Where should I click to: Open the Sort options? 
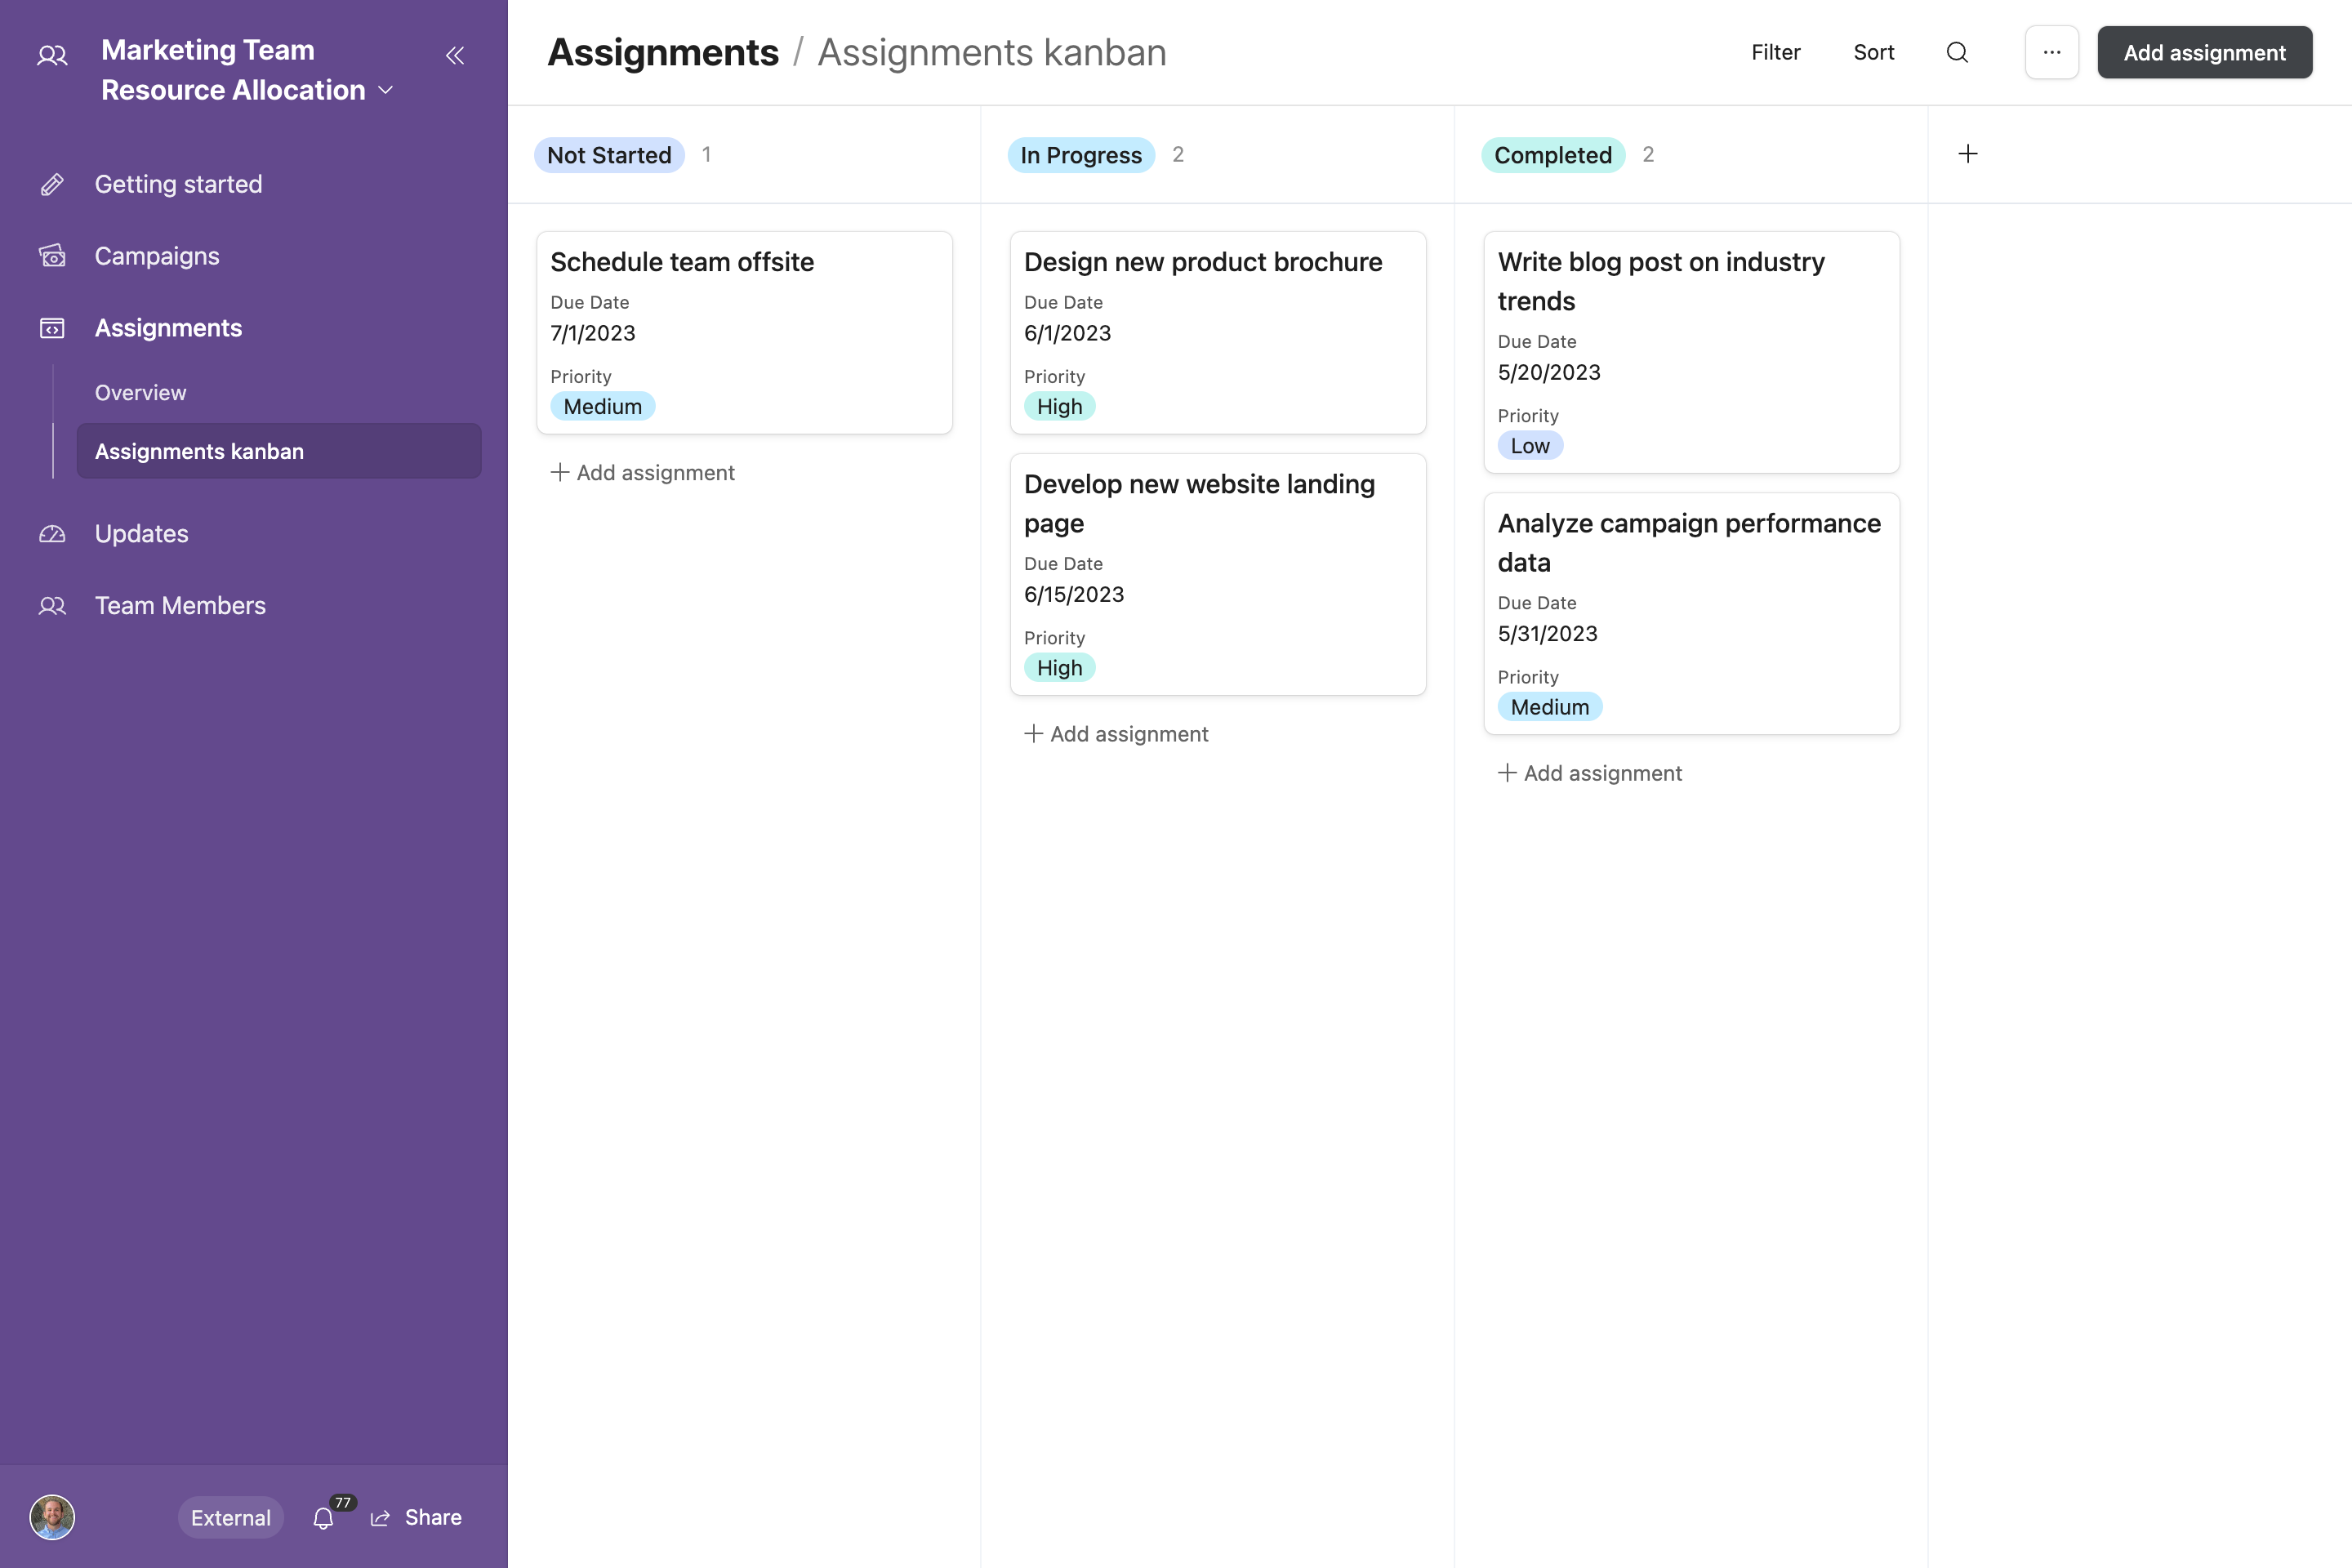[x=1873, y=52]
